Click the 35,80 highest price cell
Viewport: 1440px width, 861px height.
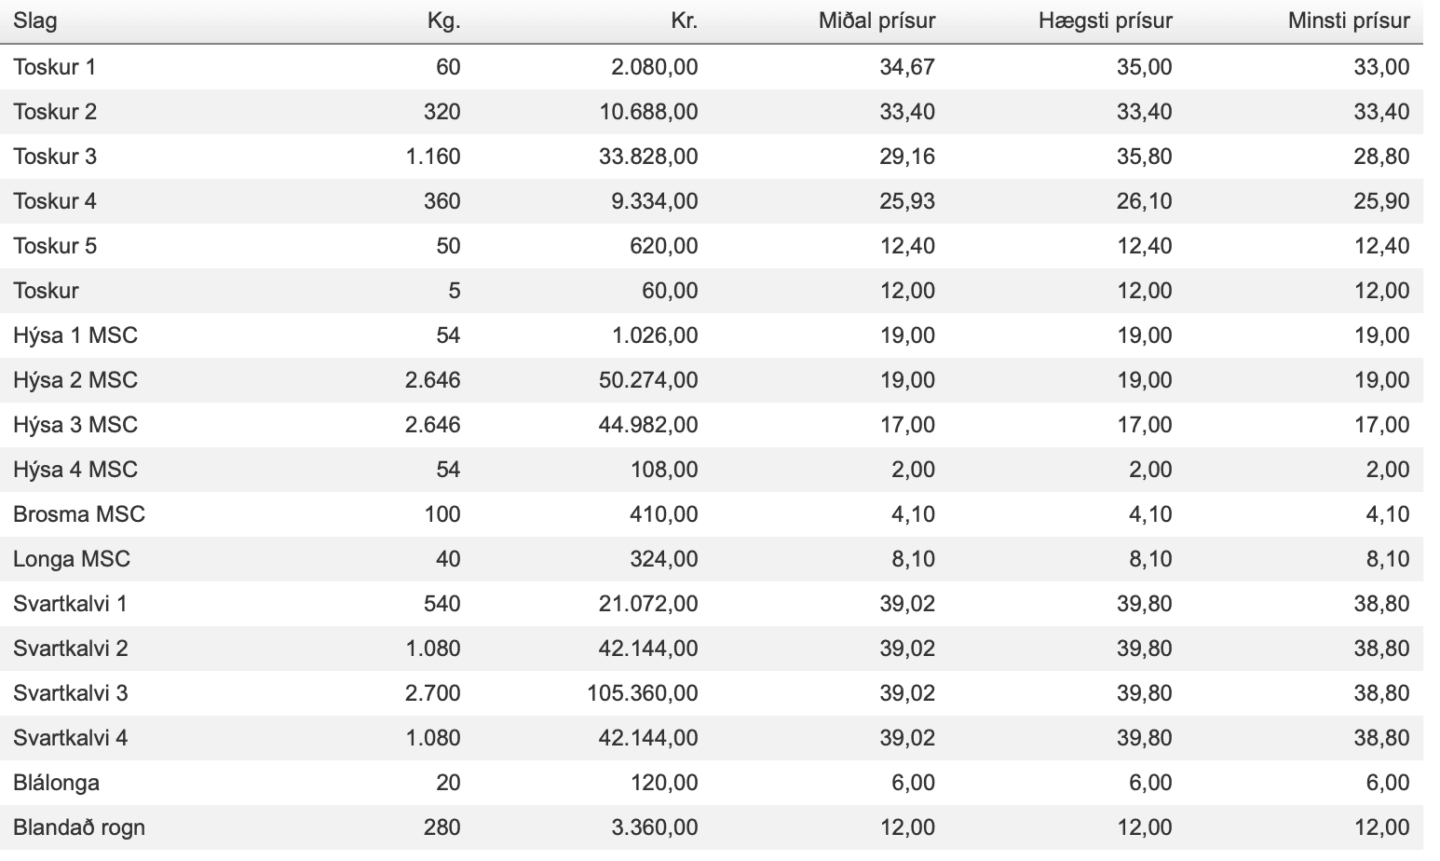1144,156
